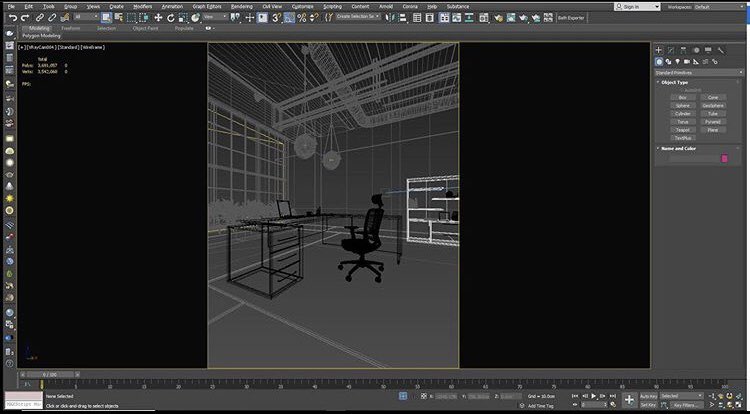This screenshot has height=414, width=750.
Task: Toggle Angle Snap
Action: point(289,18)
